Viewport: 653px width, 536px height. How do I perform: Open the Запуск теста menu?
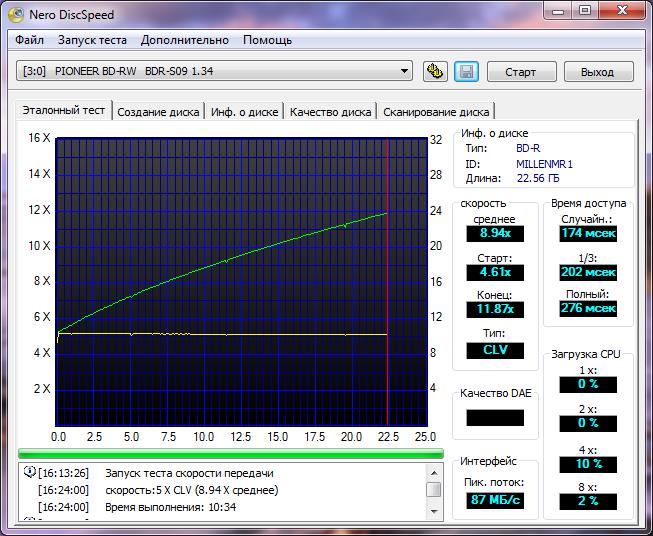tap(92, 40)
